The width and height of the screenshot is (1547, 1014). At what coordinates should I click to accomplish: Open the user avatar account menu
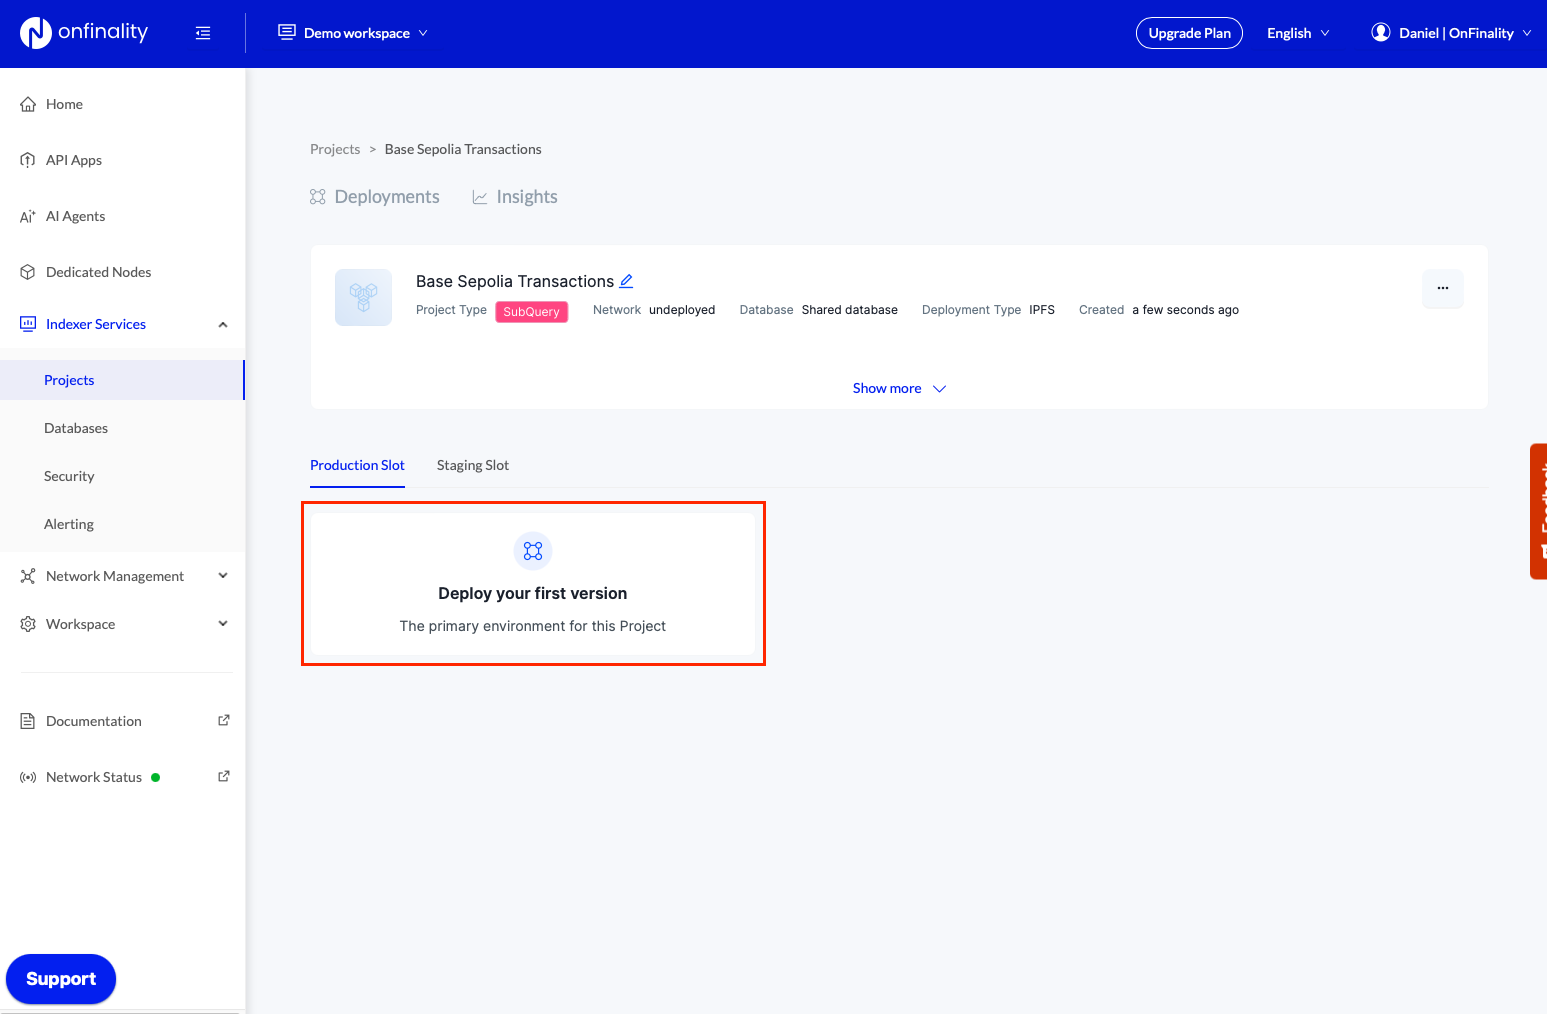click(1381, 32)
